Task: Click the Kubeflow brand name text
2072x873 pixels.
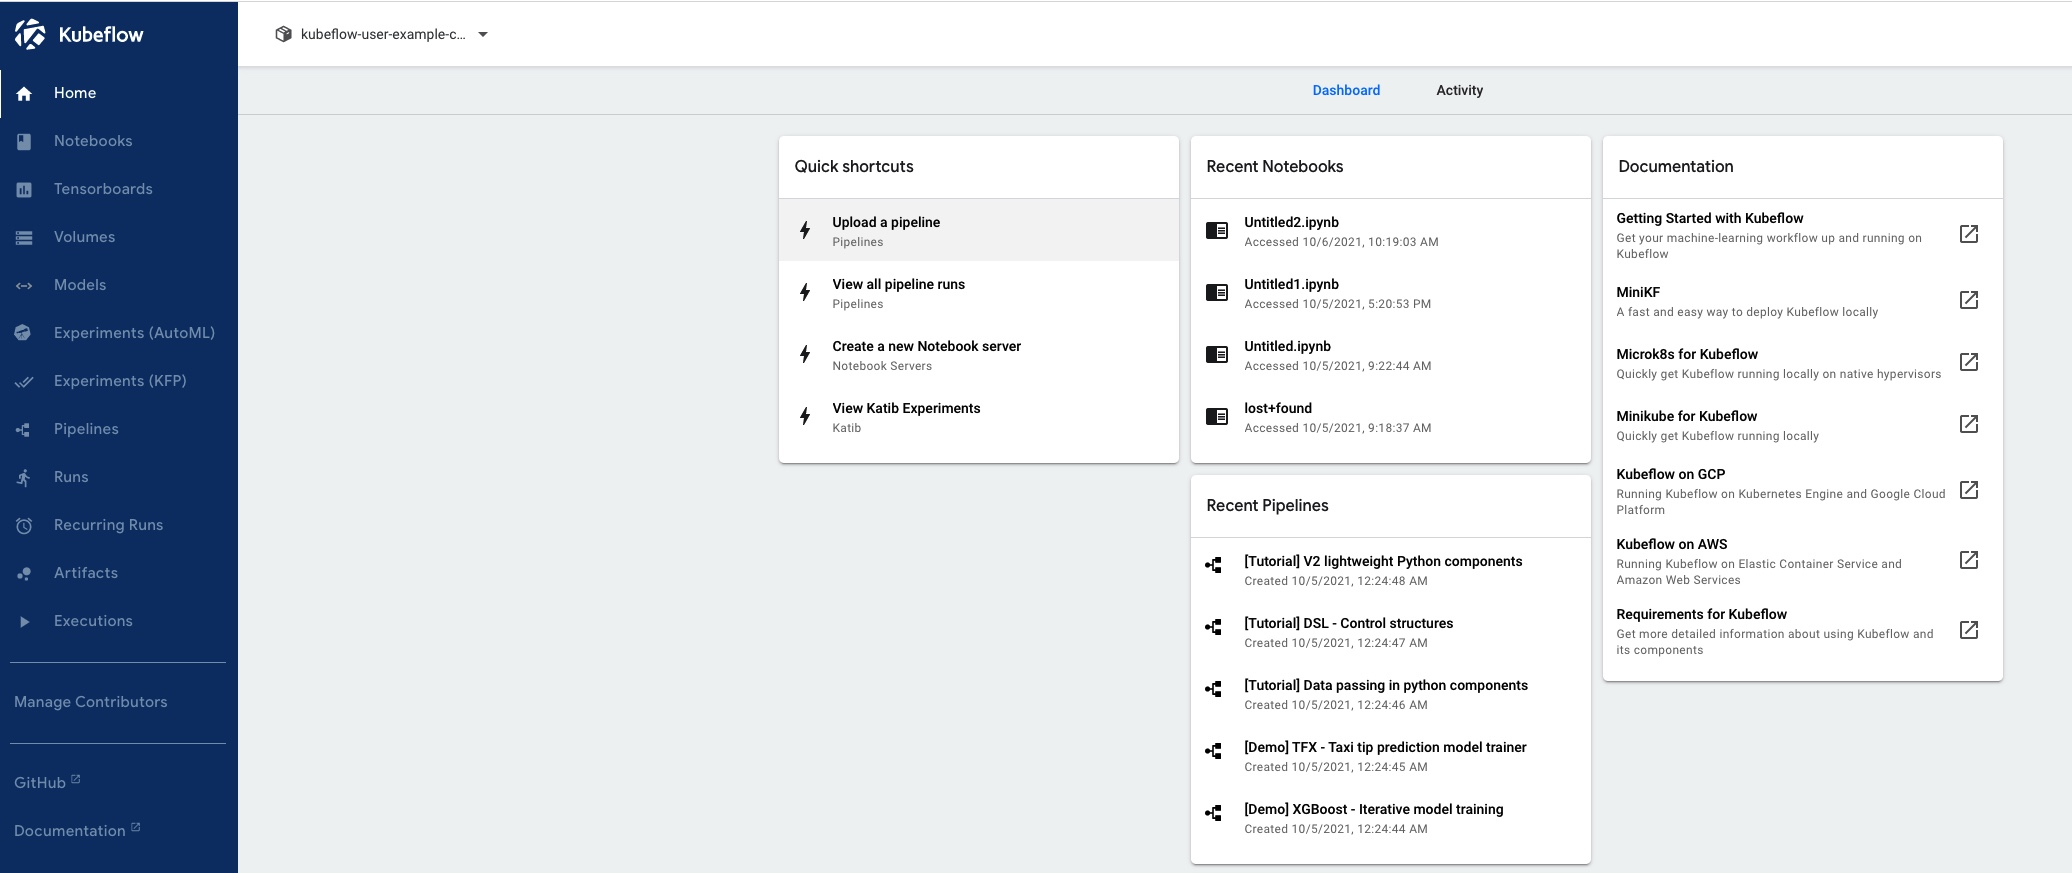Action: [x=101, y=34]
